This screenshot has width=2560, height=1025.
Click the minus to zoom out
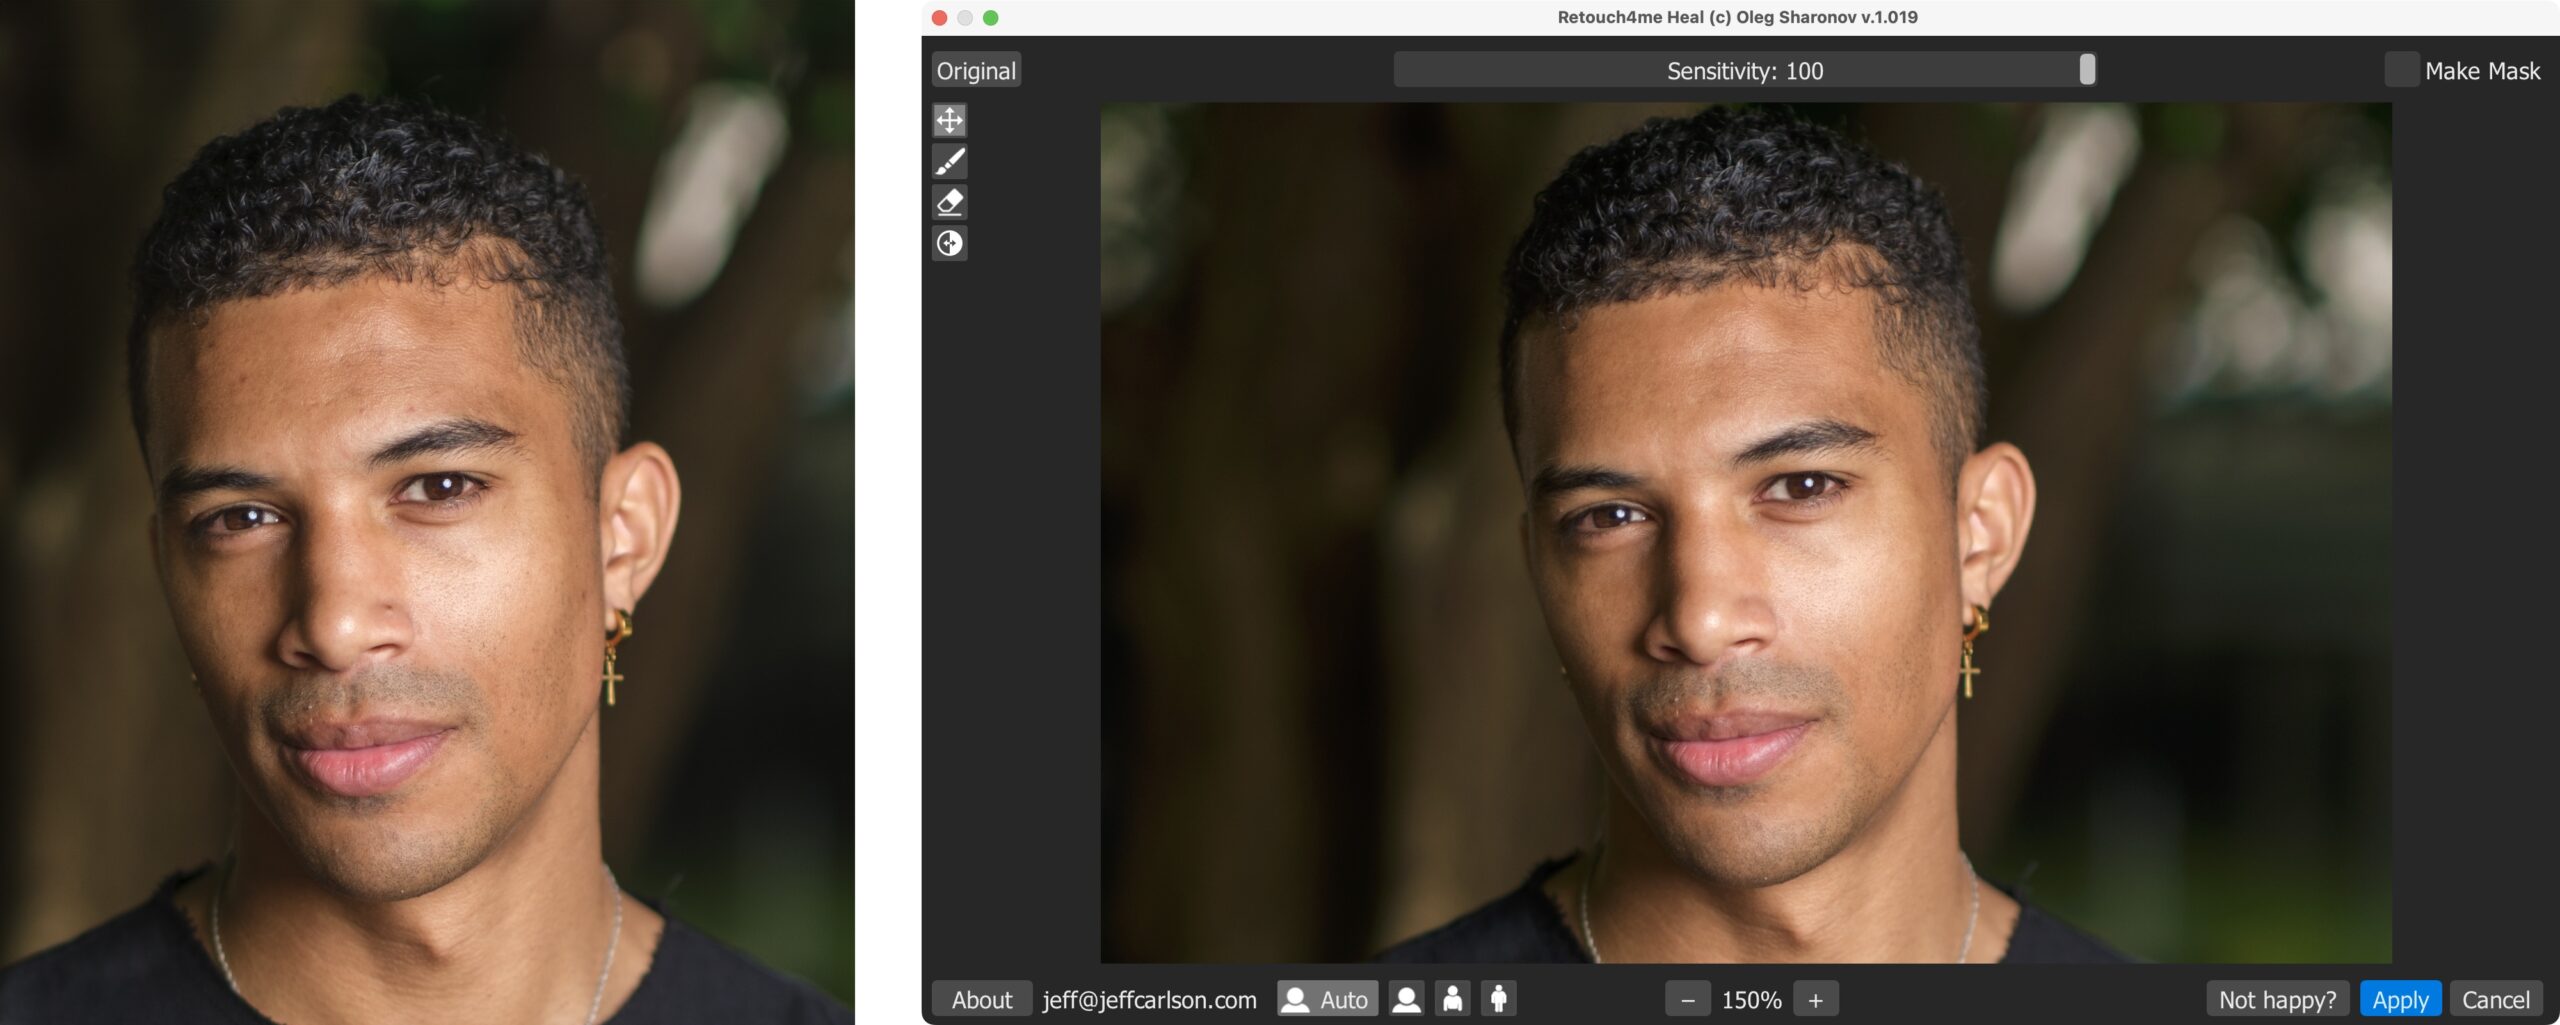(1689, 998)
